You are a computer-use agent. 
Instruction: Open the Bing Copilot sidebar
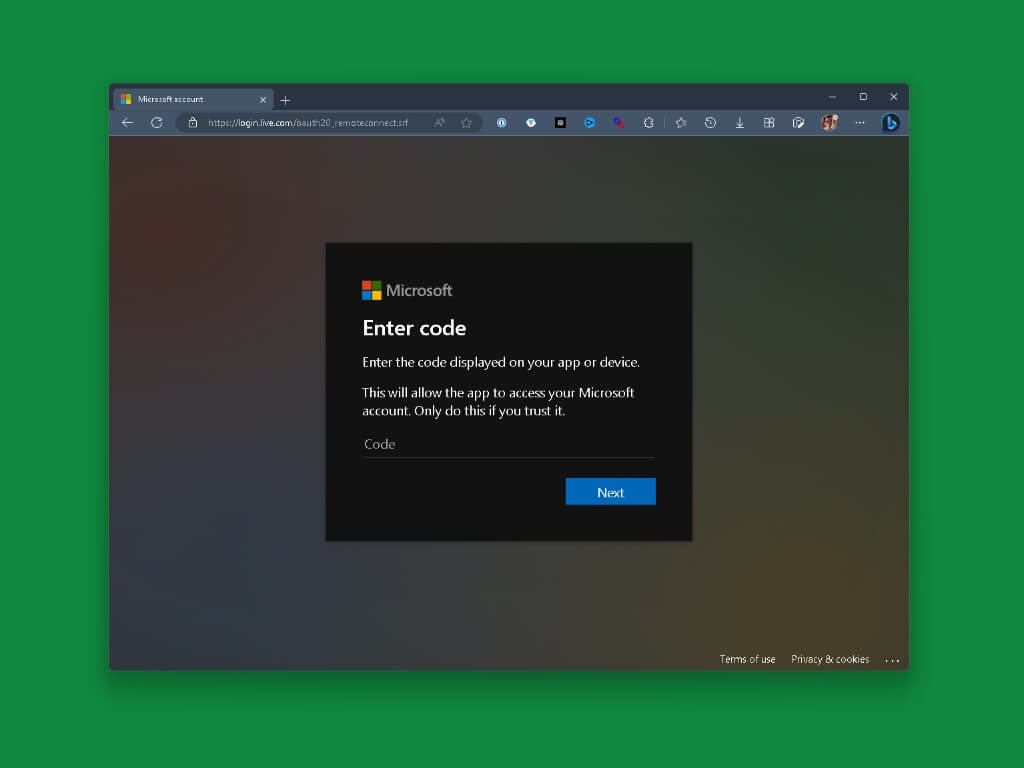[891, 122]
